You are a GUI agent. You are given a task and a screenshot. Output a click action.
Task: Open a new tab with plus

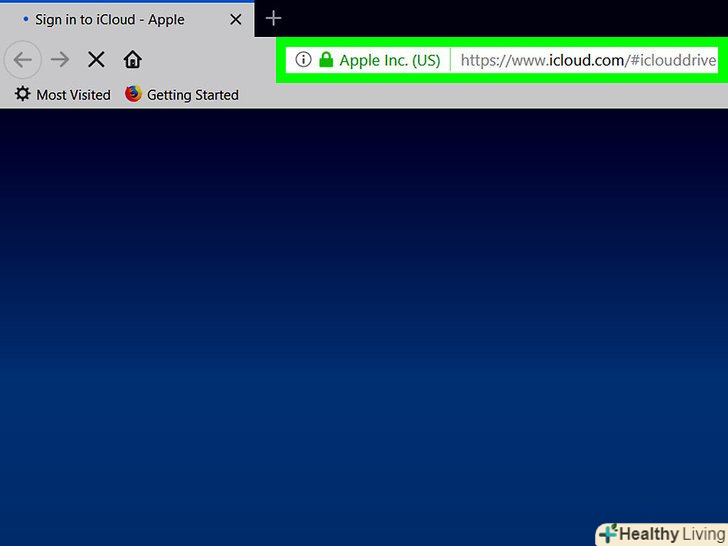click(273, 19)
